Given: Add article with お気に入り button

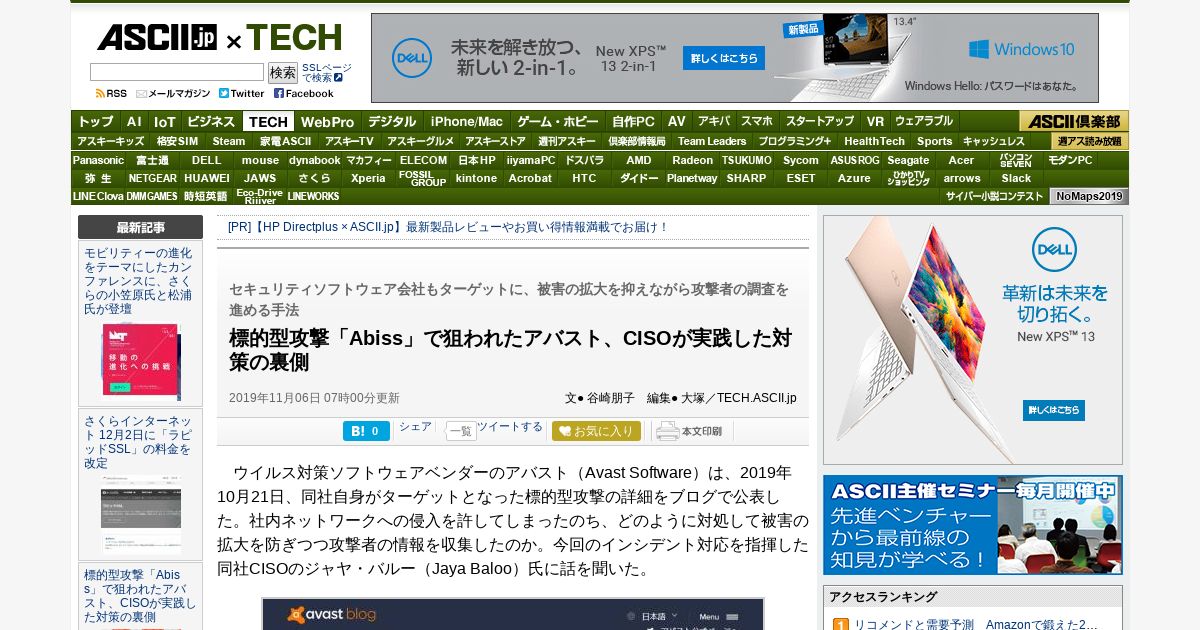Looking at the screenshot, I should pyautogui.click(x=596, y=431).
